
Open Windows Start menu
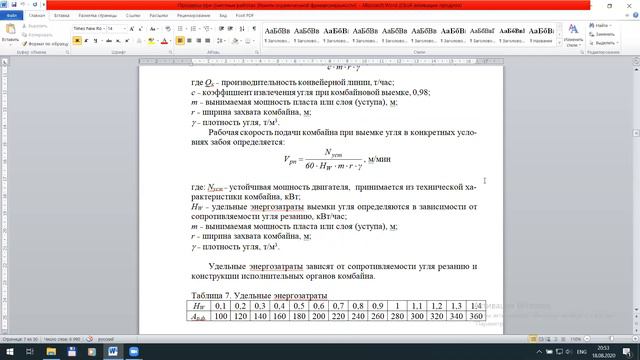click(9, 351)
